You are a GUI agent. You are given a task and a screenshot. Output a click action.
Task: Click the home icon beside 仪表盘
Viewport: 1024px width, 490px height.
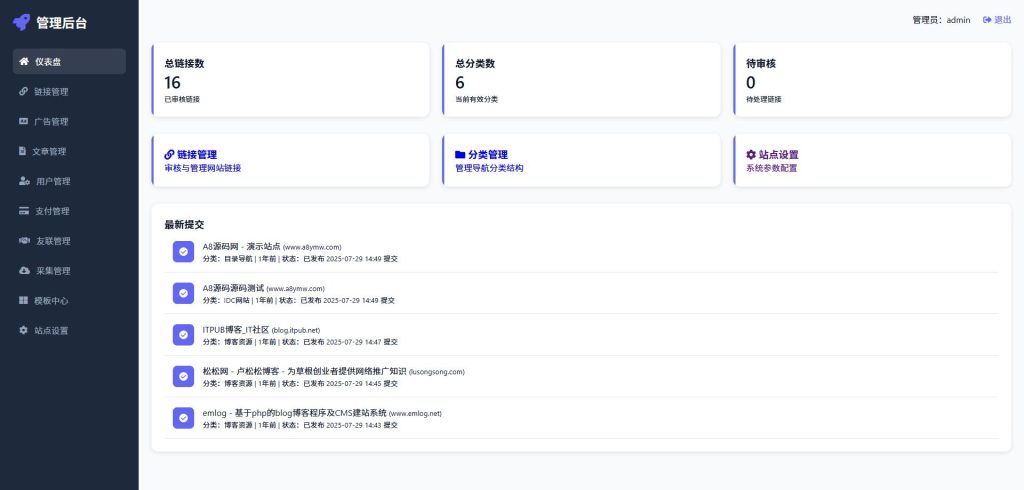point(24,61)
